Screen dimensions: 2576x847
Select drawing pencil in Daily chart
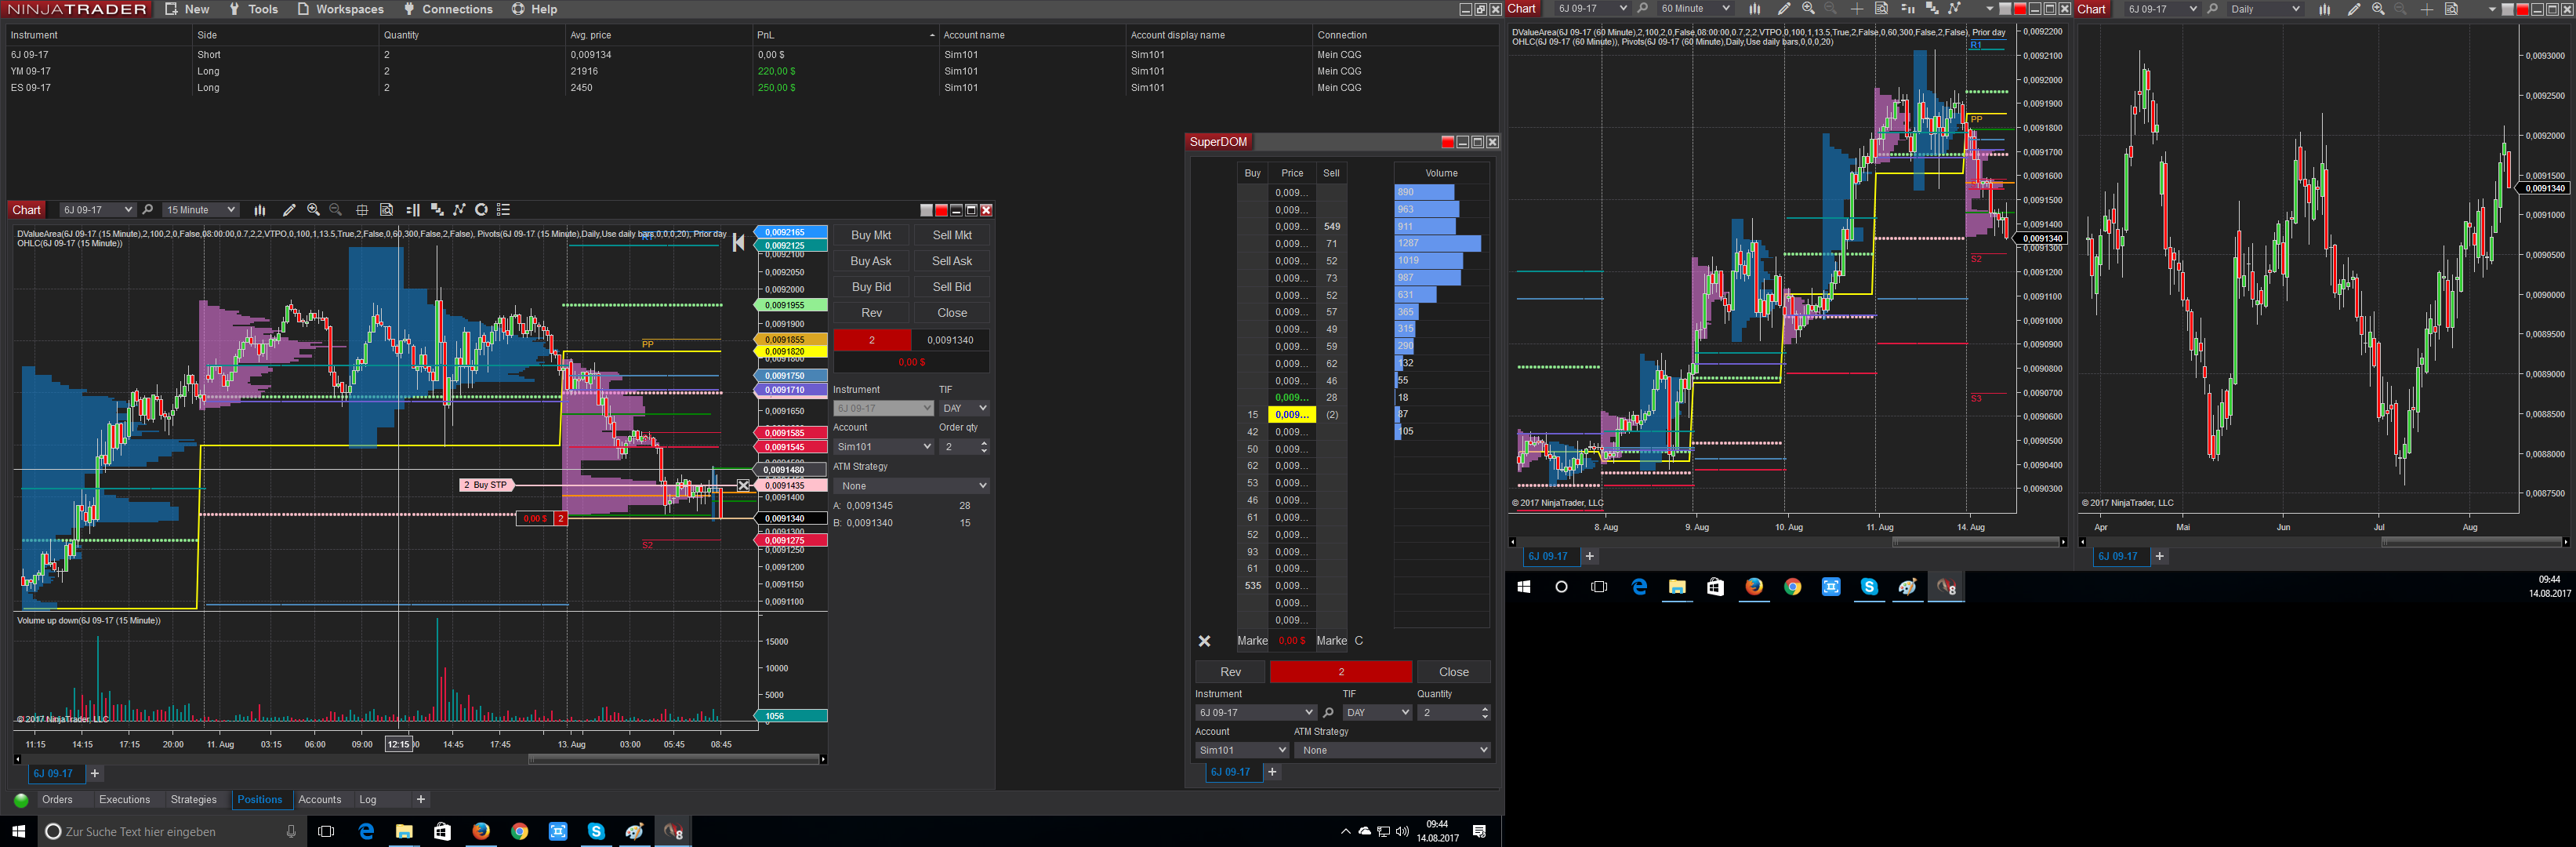2354,9
